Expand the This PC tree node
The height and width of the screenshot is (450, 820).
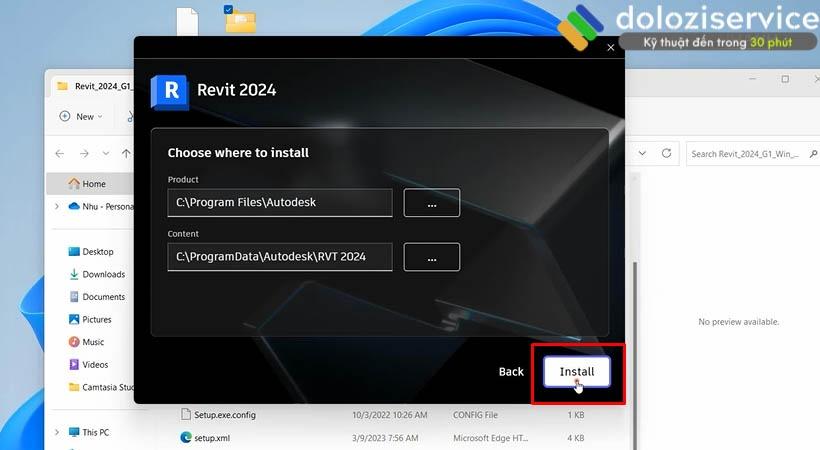click(x=56, y=432)
